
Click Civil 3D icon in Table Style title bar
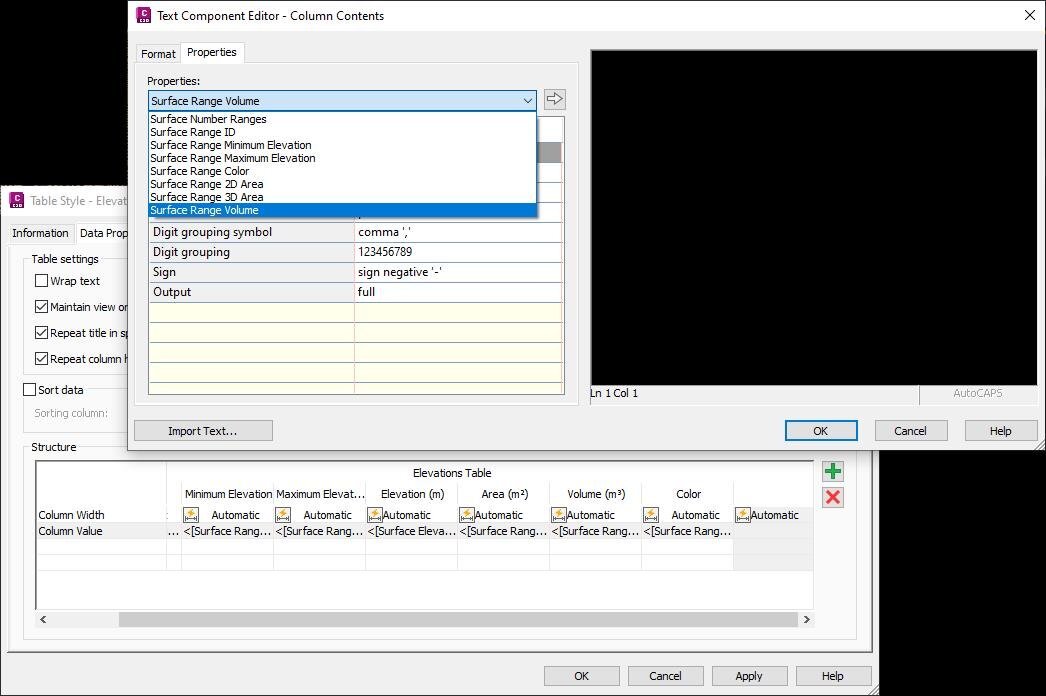coord(17,200)
